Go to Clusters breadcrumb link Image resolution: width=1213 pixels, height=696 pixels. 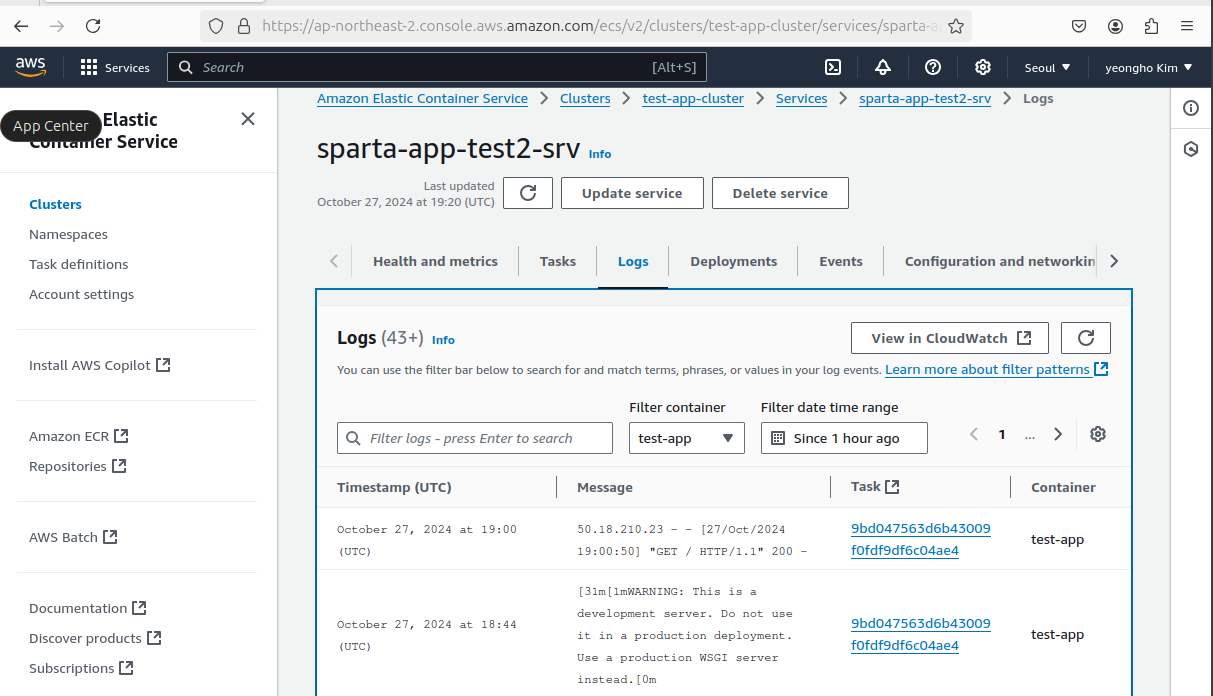585,98
